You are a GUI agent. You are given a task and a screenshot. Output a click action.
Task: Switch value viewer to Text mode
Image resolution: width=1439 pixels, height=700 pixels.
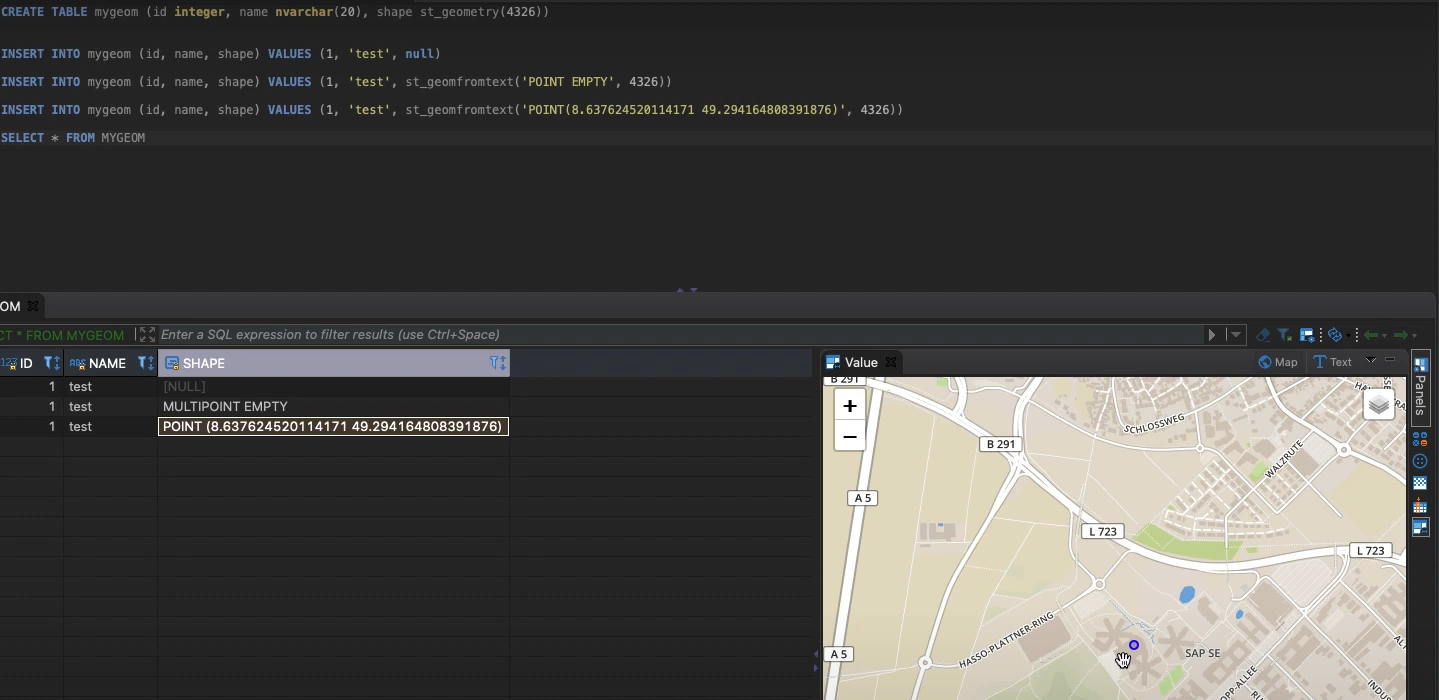(x=1333, y=362)
